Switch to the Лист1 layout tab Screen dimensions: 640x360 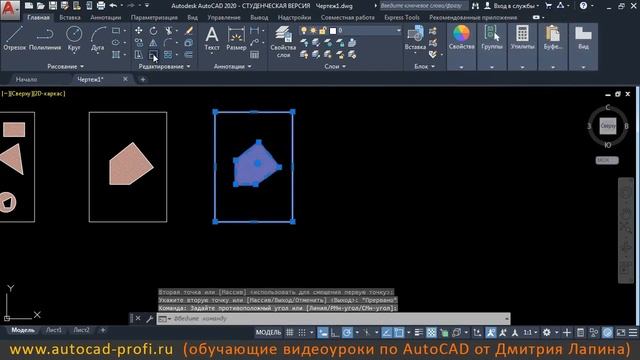pos(53,330)
